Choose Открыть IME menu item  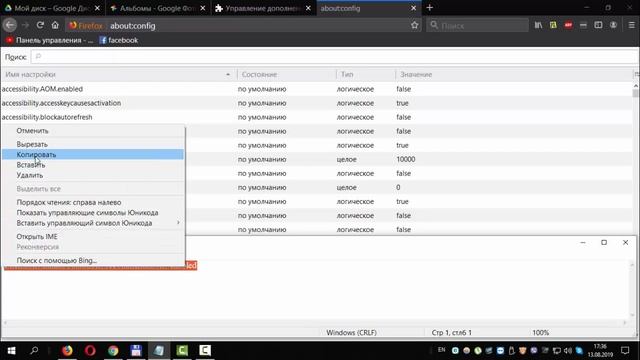tap(93, 236)
